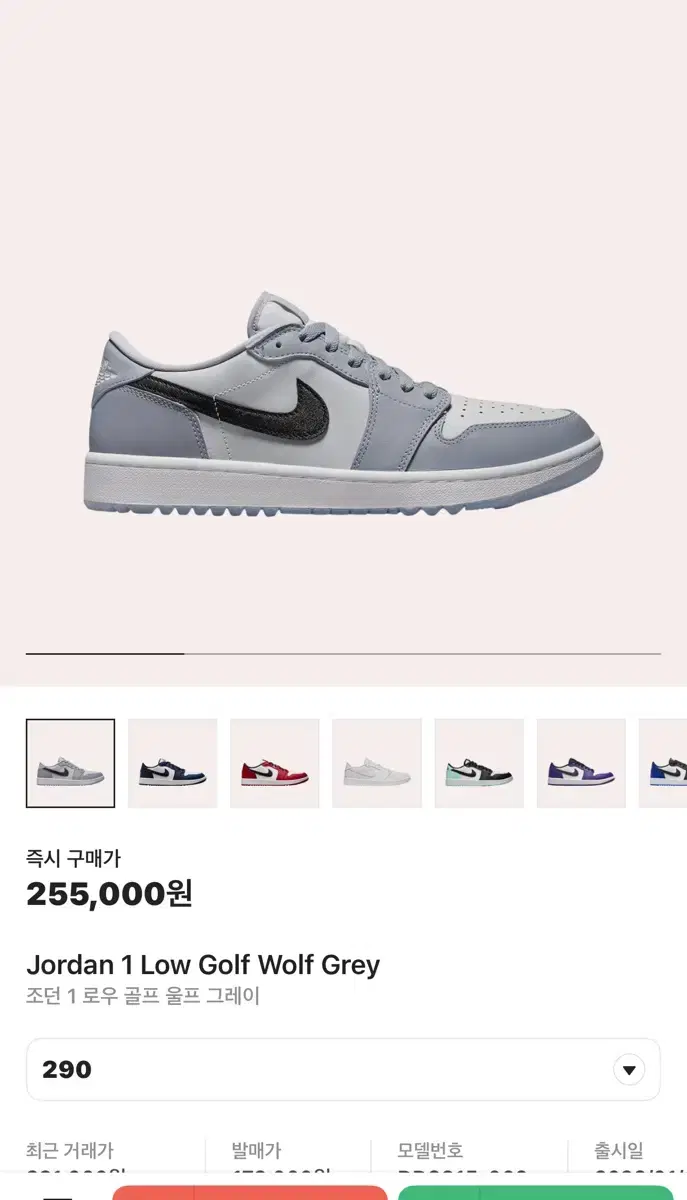Tap the bookmark icon at bottom left
Viewport: 687px width, 1200px height.
pyautogui.click(x=58, y=1194)
